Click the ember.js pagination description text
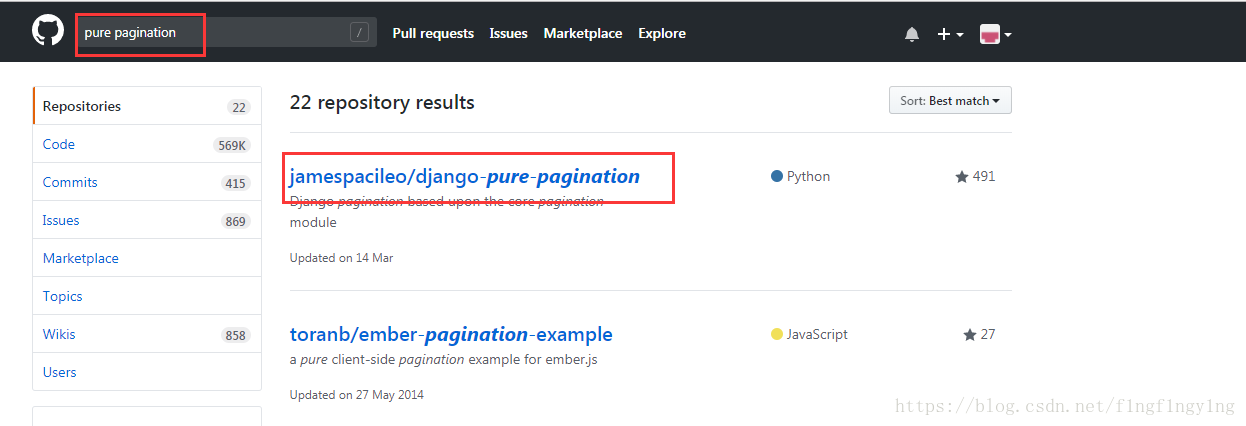Viewport: 1246px width, 426px height. pyautogui.click(x=443, y=360)
